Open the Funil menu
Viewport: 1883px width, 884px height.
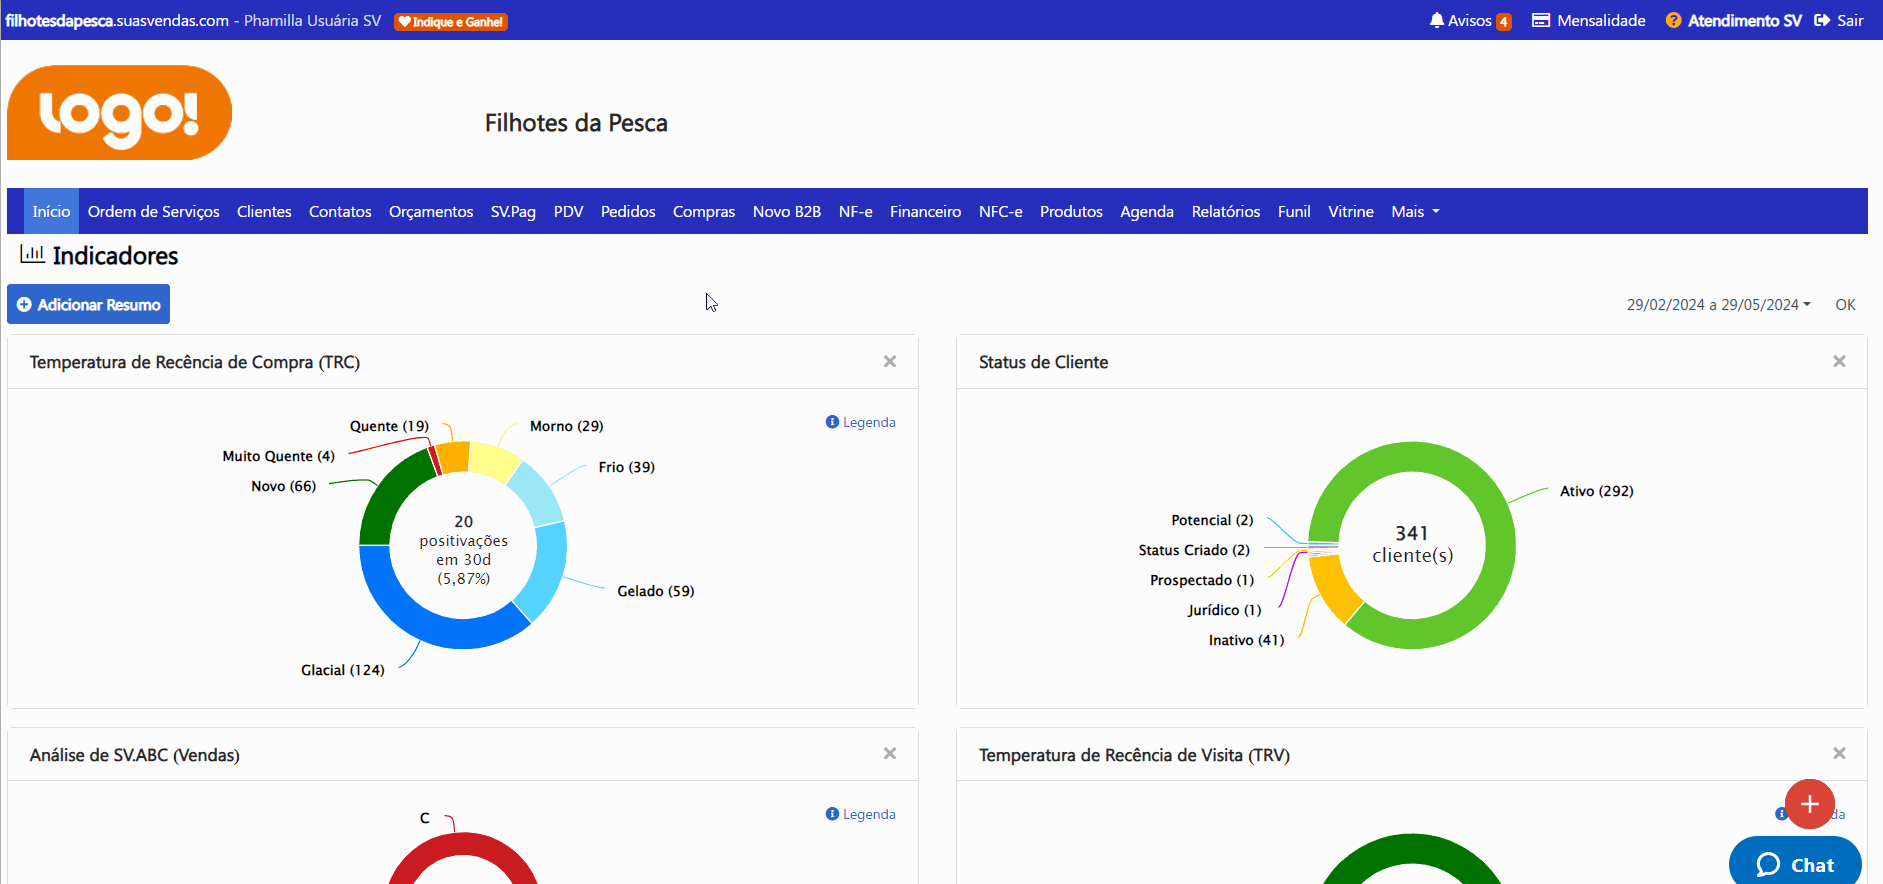(x=1294, y=211)
